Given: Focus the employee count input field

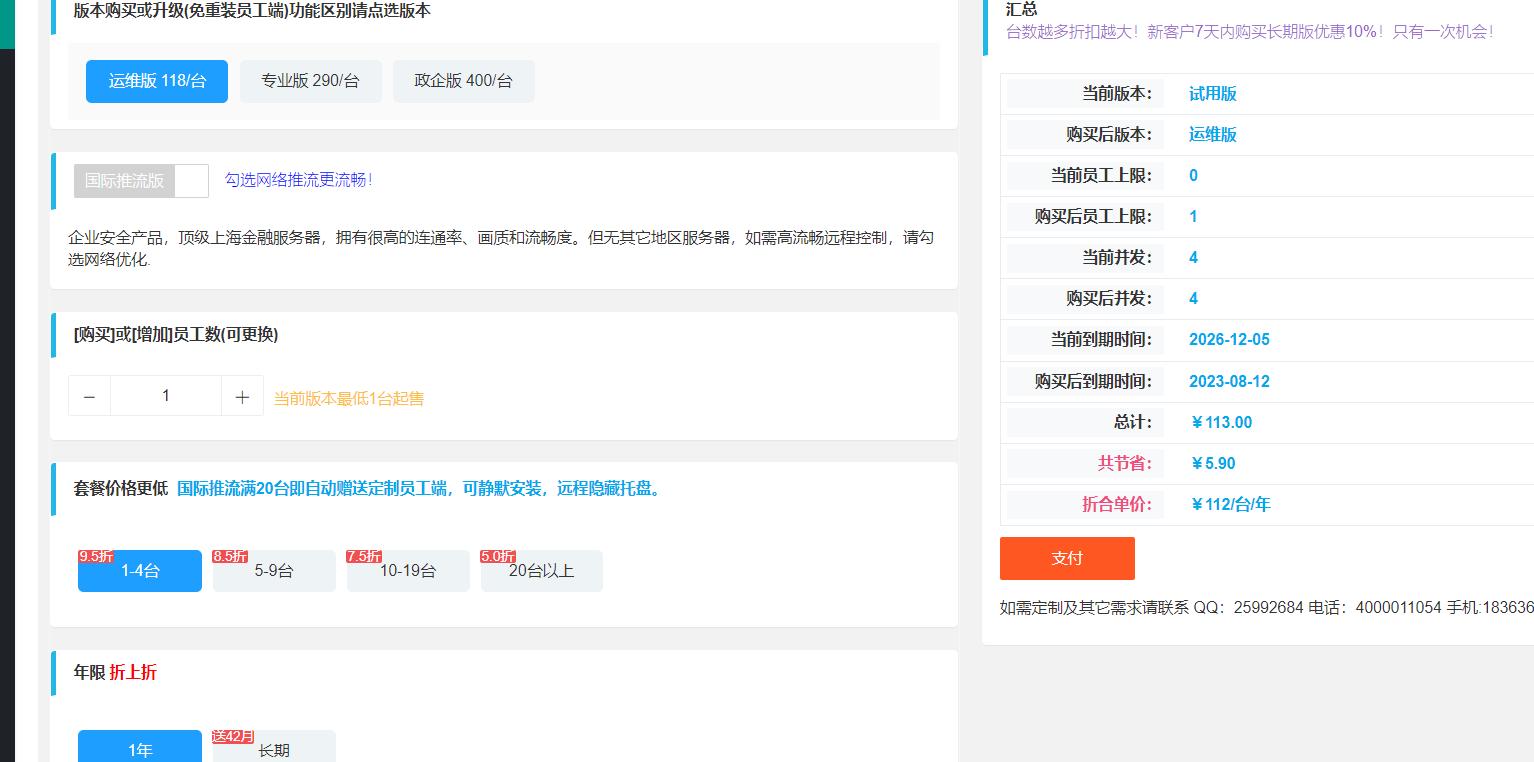Looking at the screenshot, I should (x=165, y=396).
